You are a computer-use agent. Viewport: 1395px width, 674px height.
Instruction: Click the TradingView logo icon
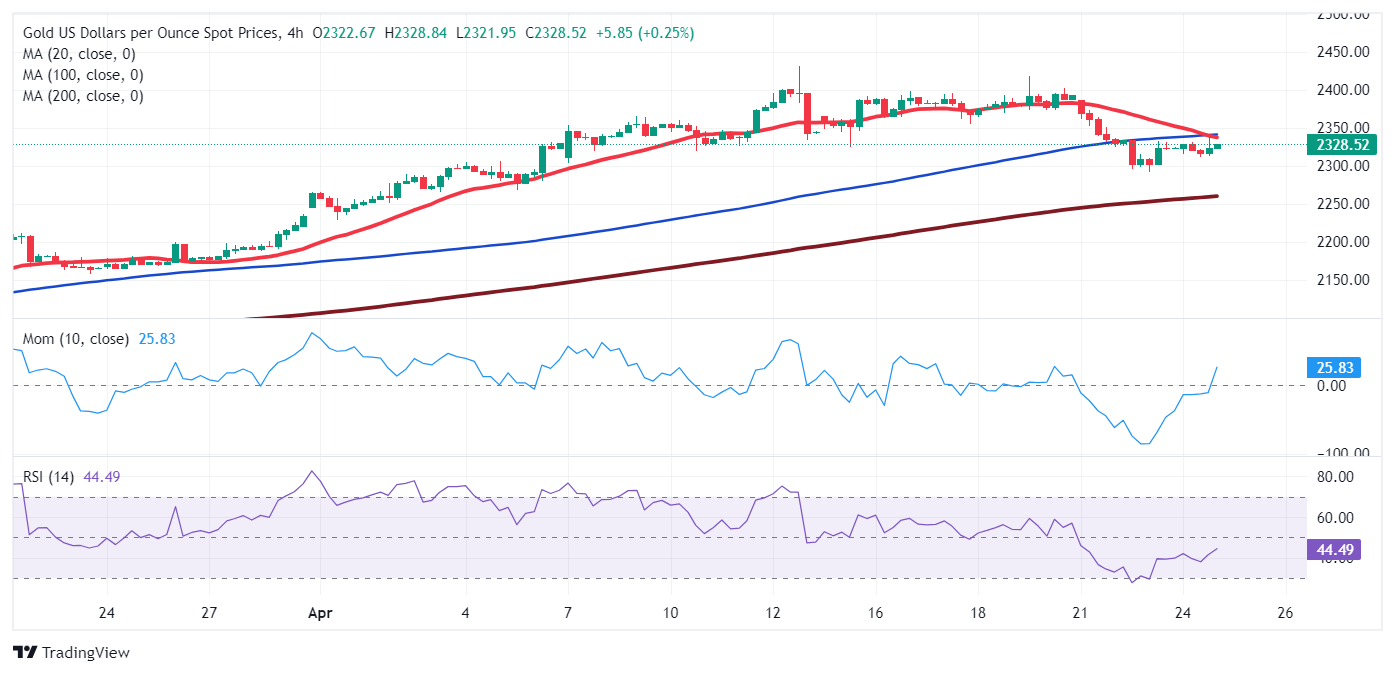click(x=27, y=653)
